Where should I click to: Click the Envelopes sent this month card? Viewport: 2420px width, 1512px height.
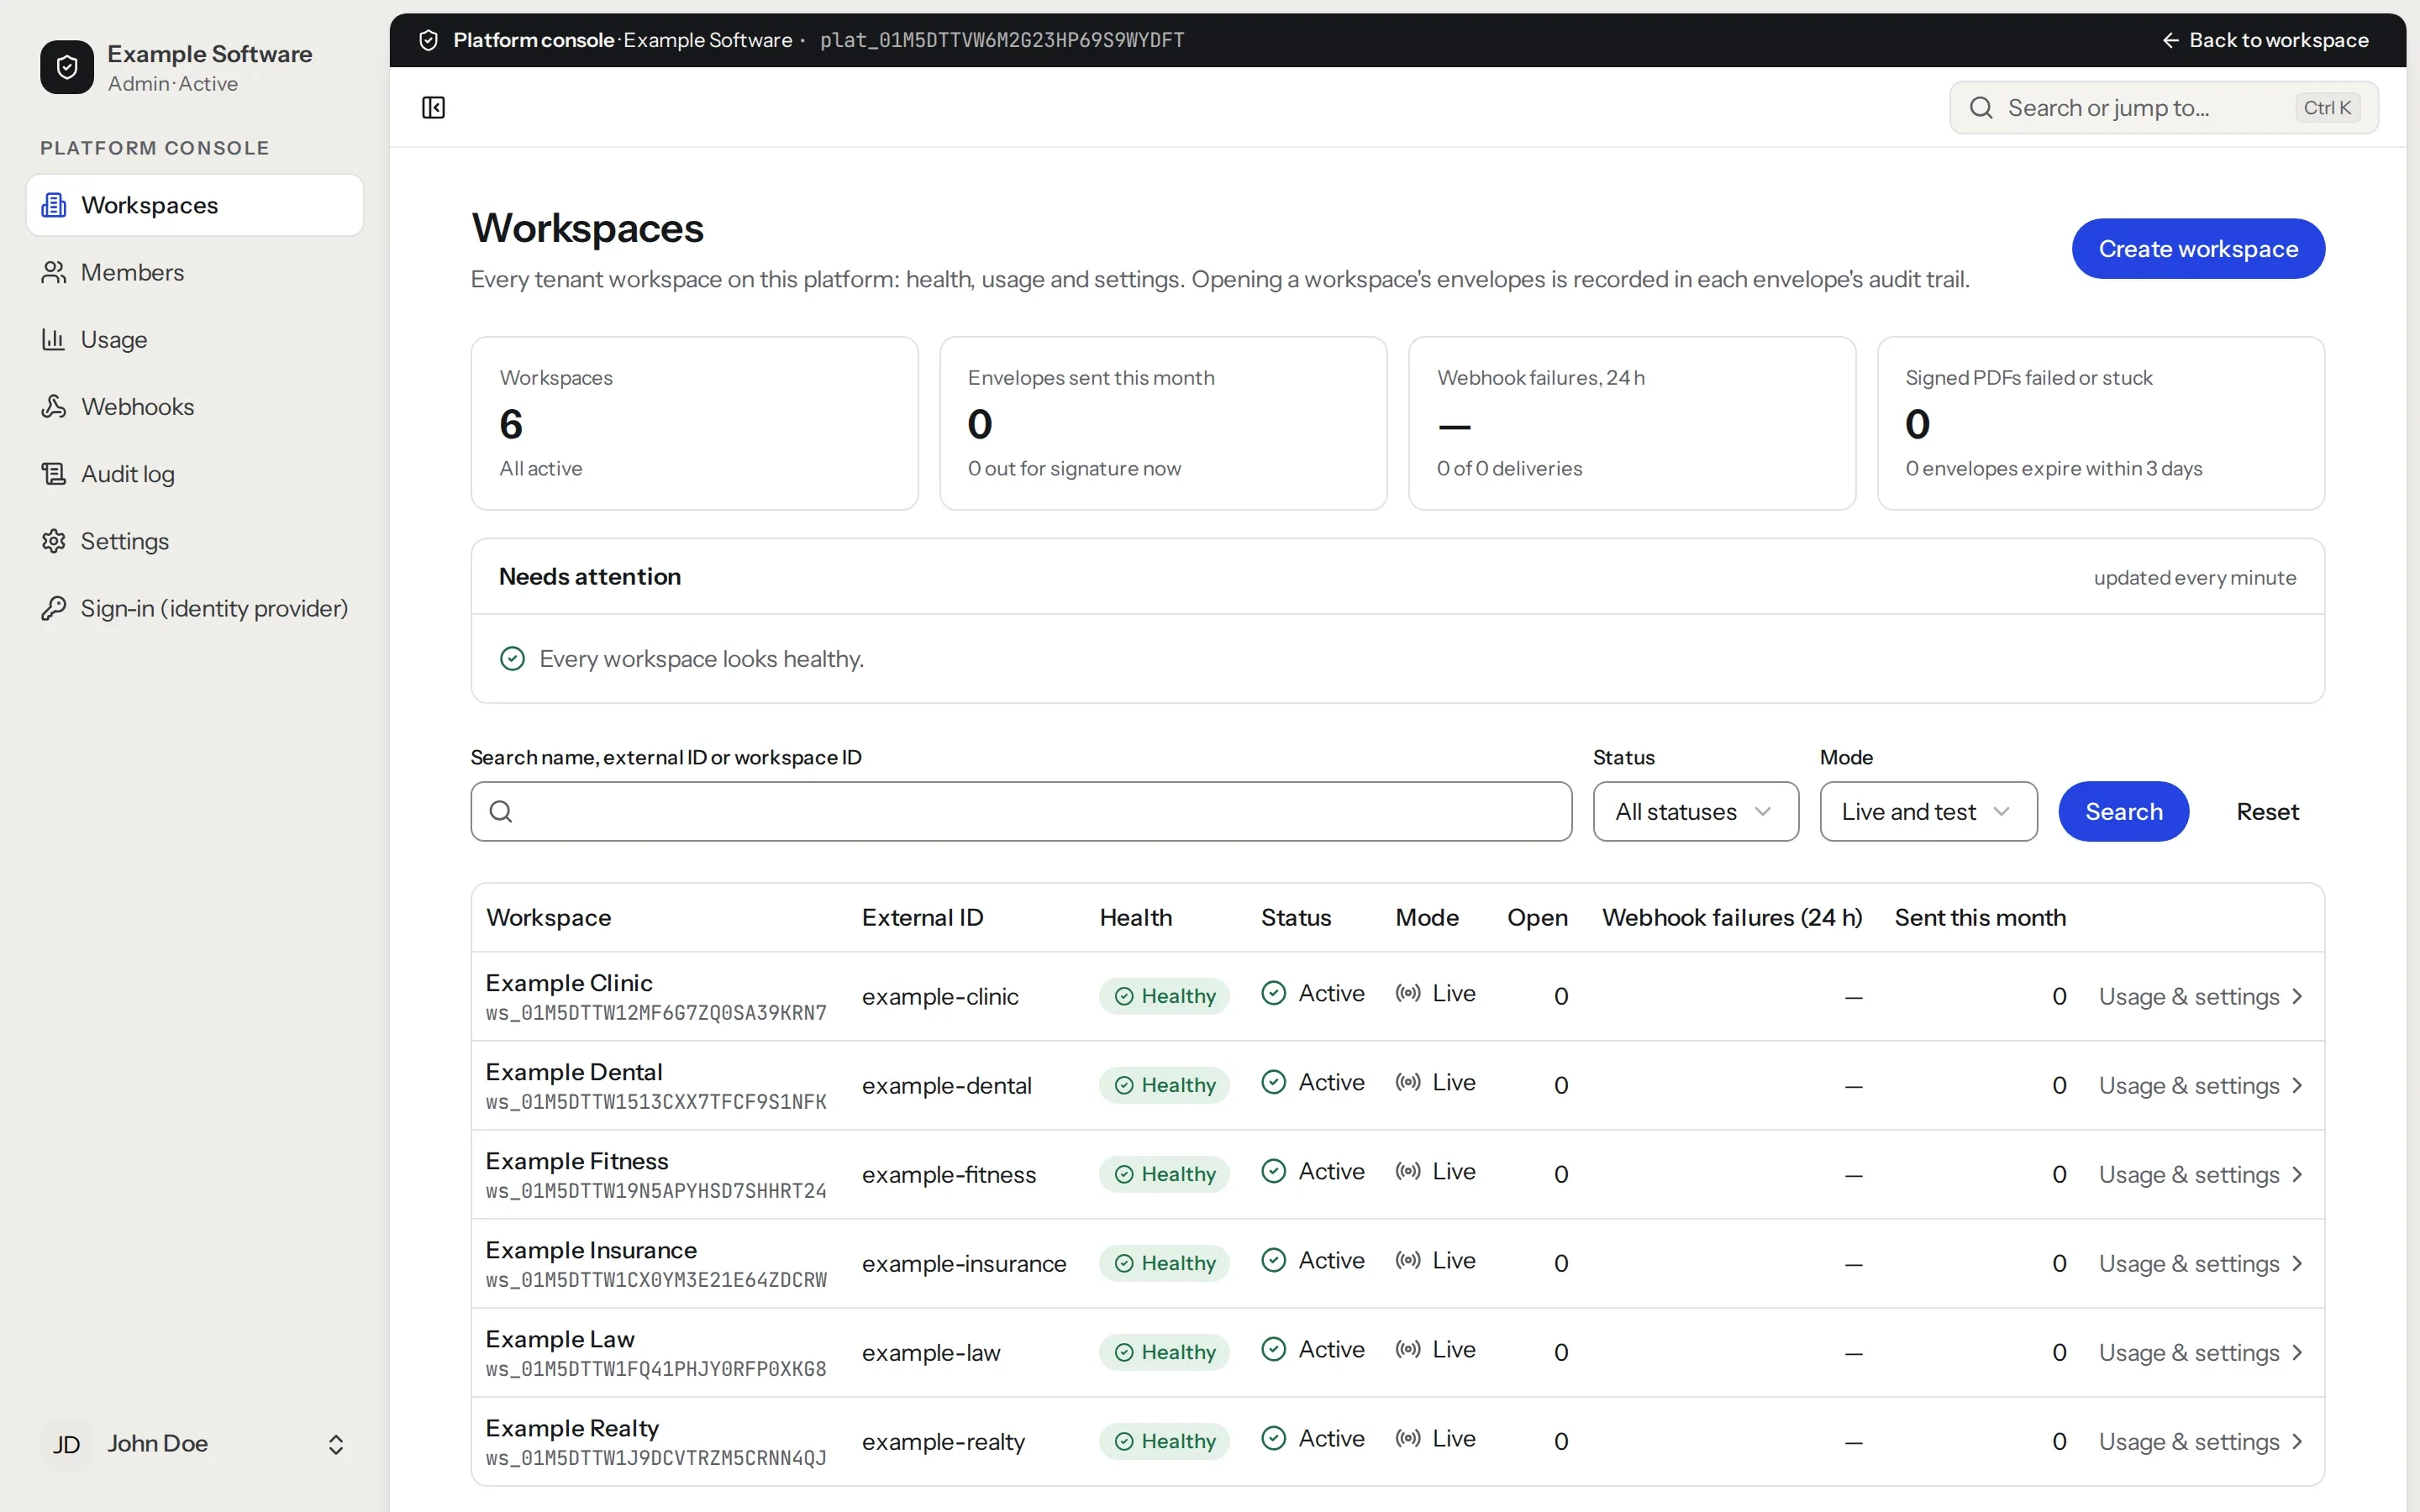[x=1163, y=423]
